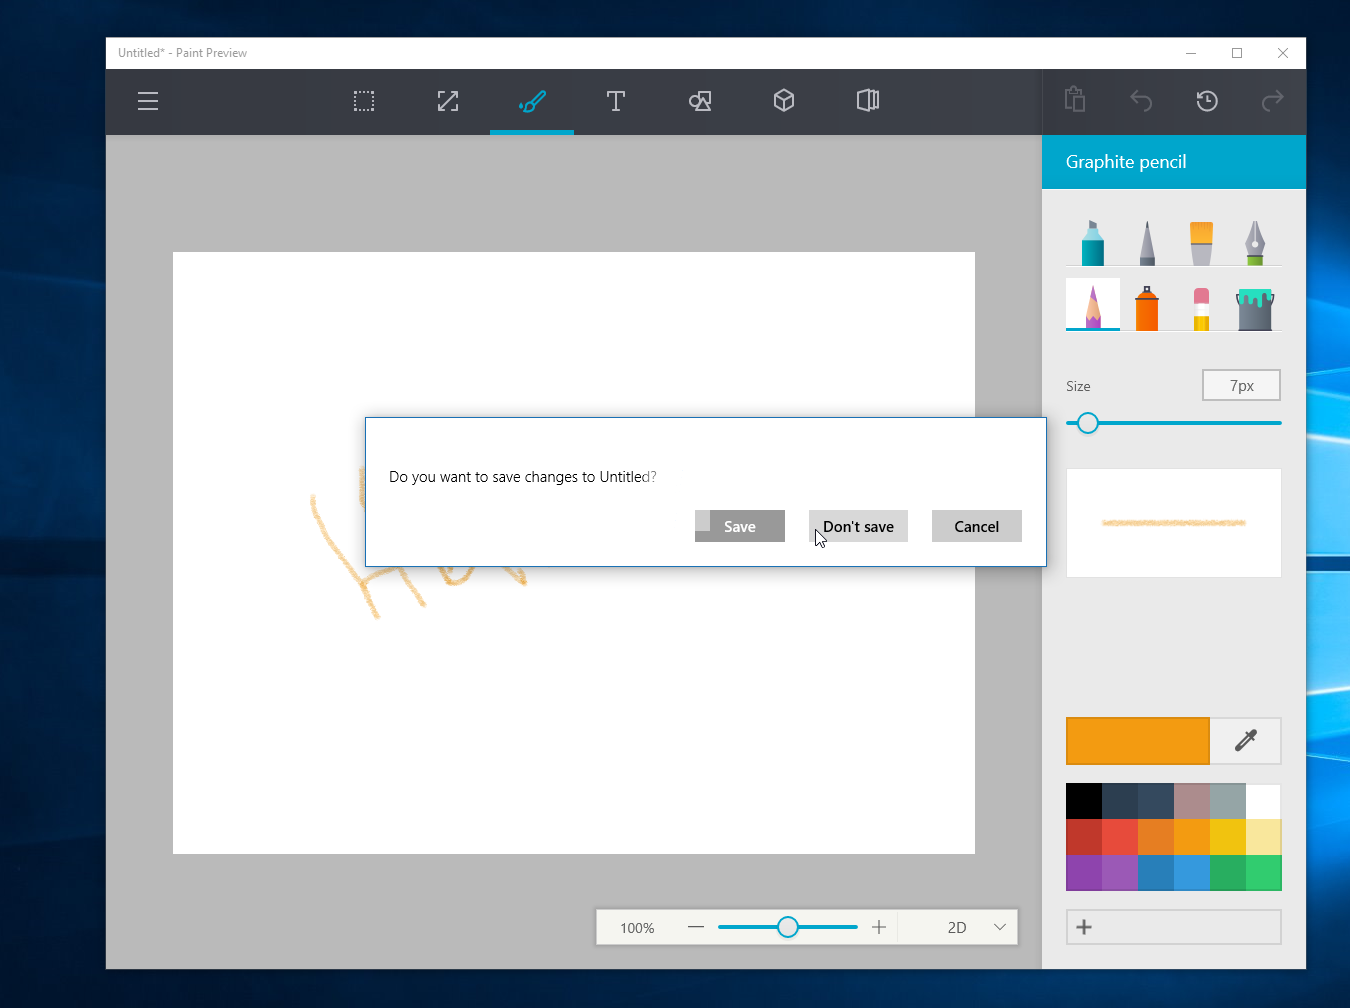Click Save in the dialog
This screenshot has height=1008, width=1350.
coord(740,527)
